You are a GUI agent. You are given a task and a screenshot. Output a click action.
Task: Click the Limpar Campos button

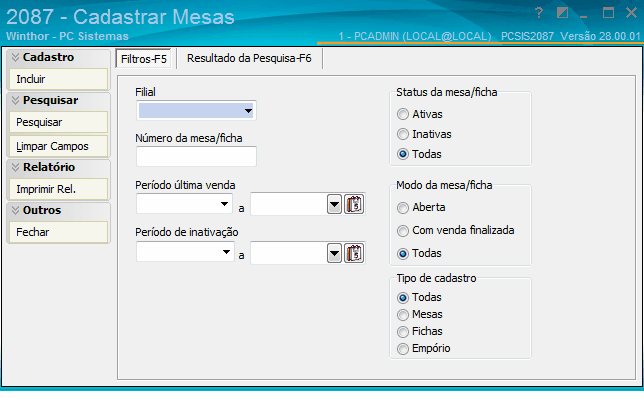59,146
